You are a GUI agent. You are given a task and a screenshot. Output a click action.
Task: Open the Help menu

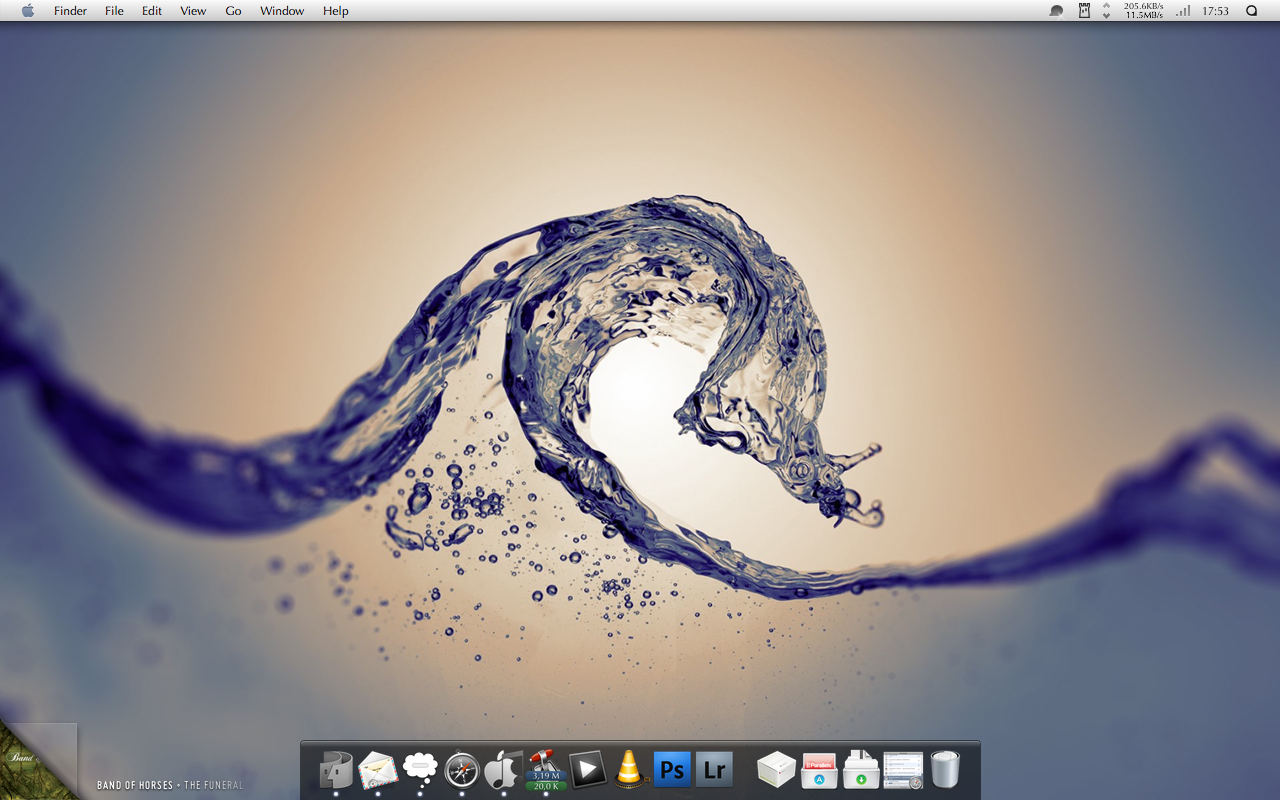336,11
